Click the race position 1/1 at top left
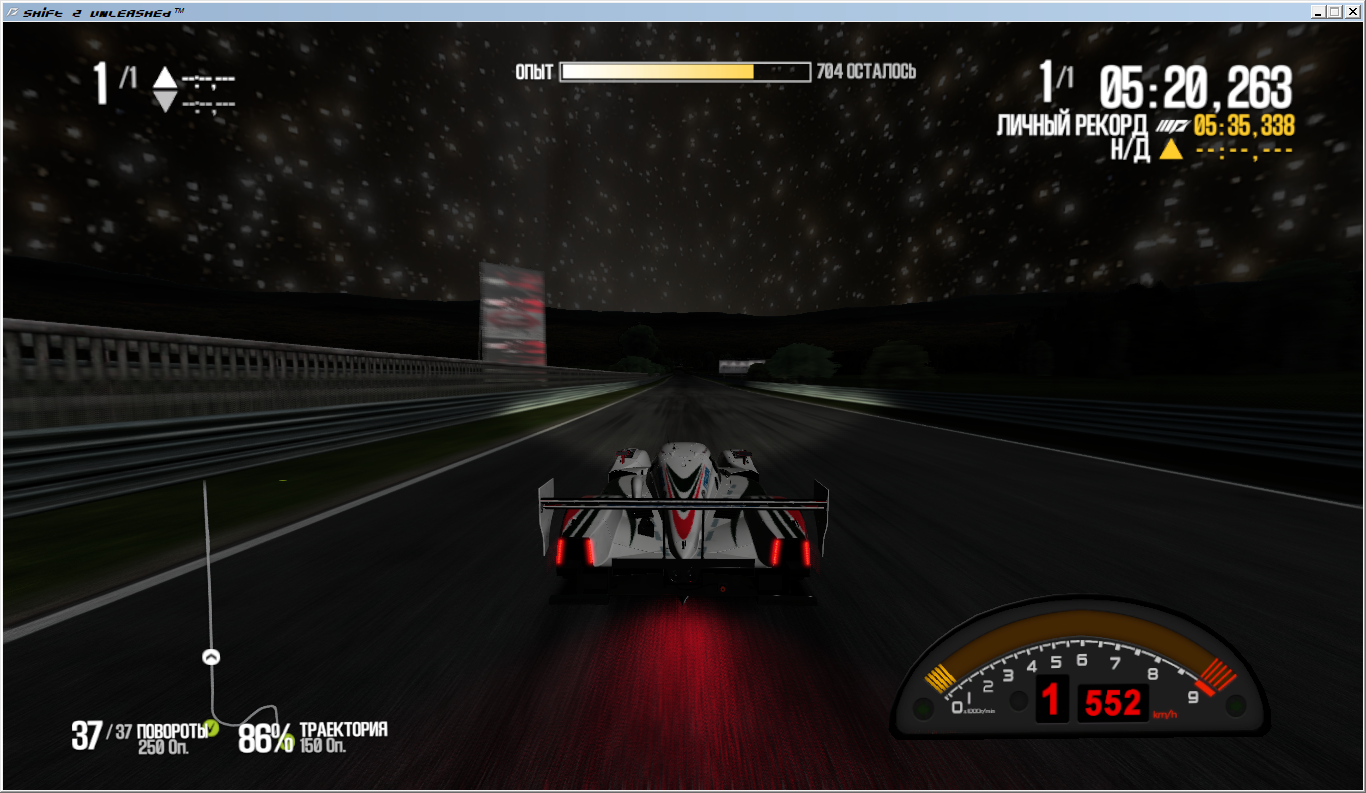 pyautogui.click(x=114, y=83)
